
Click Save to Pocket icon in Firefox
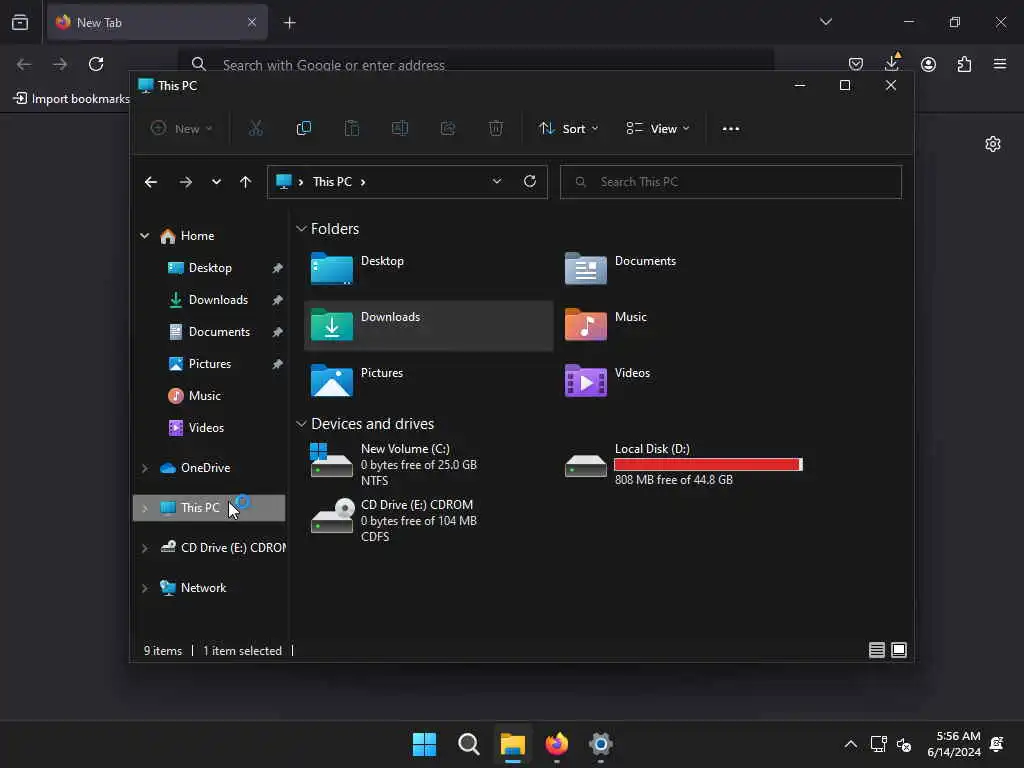(856, 64)
